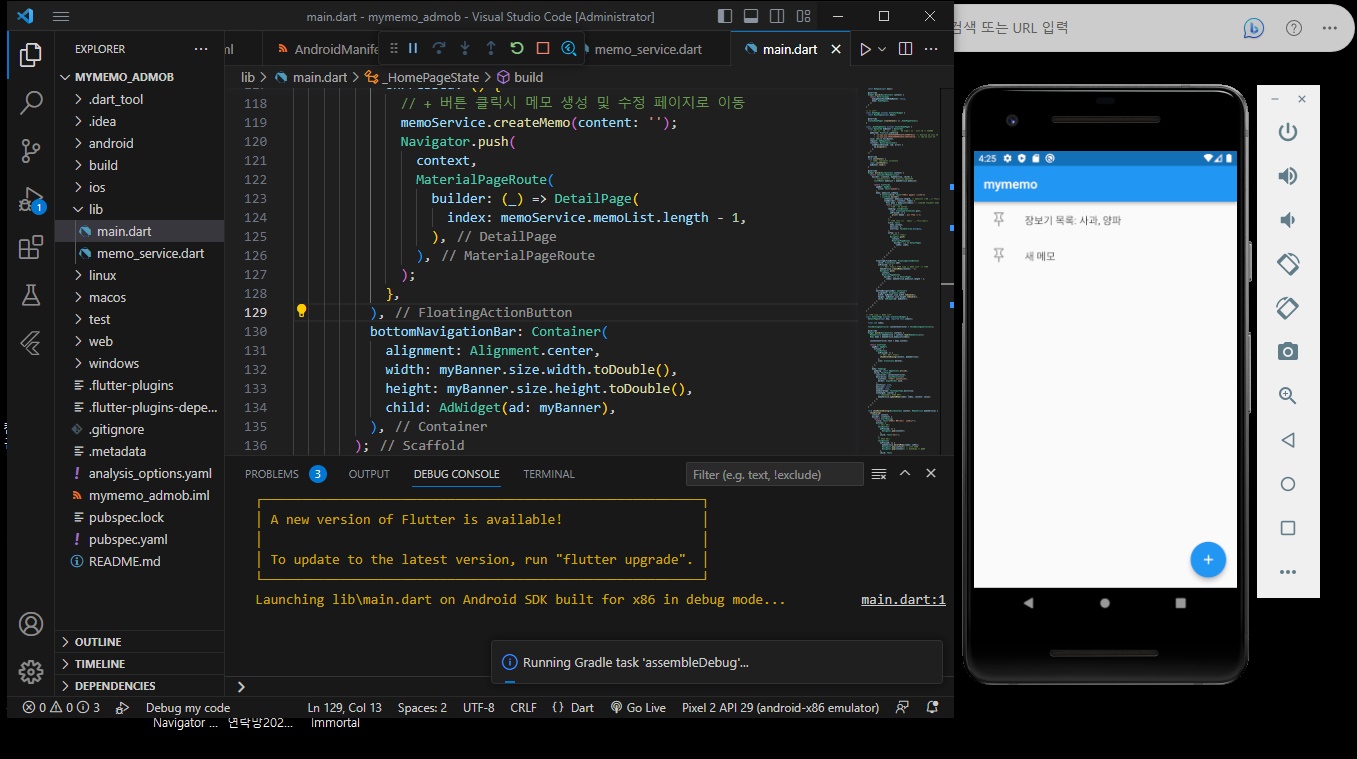Open the Manage gear icon

tap(31, 672)
